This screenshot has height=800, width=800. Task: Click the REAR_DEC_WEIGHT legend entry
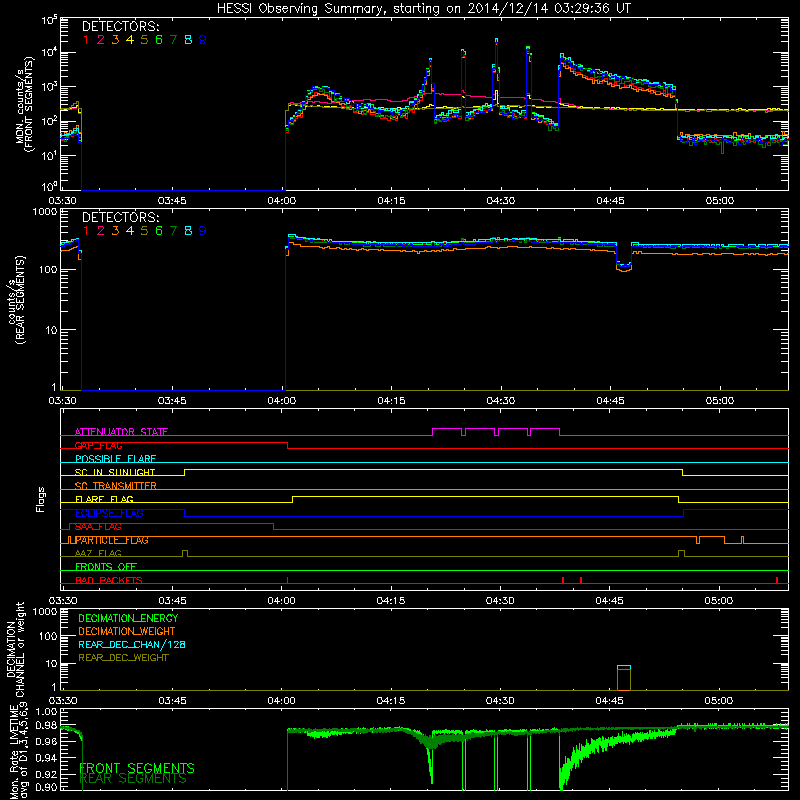pyautogui.click(x=123, y=658)
